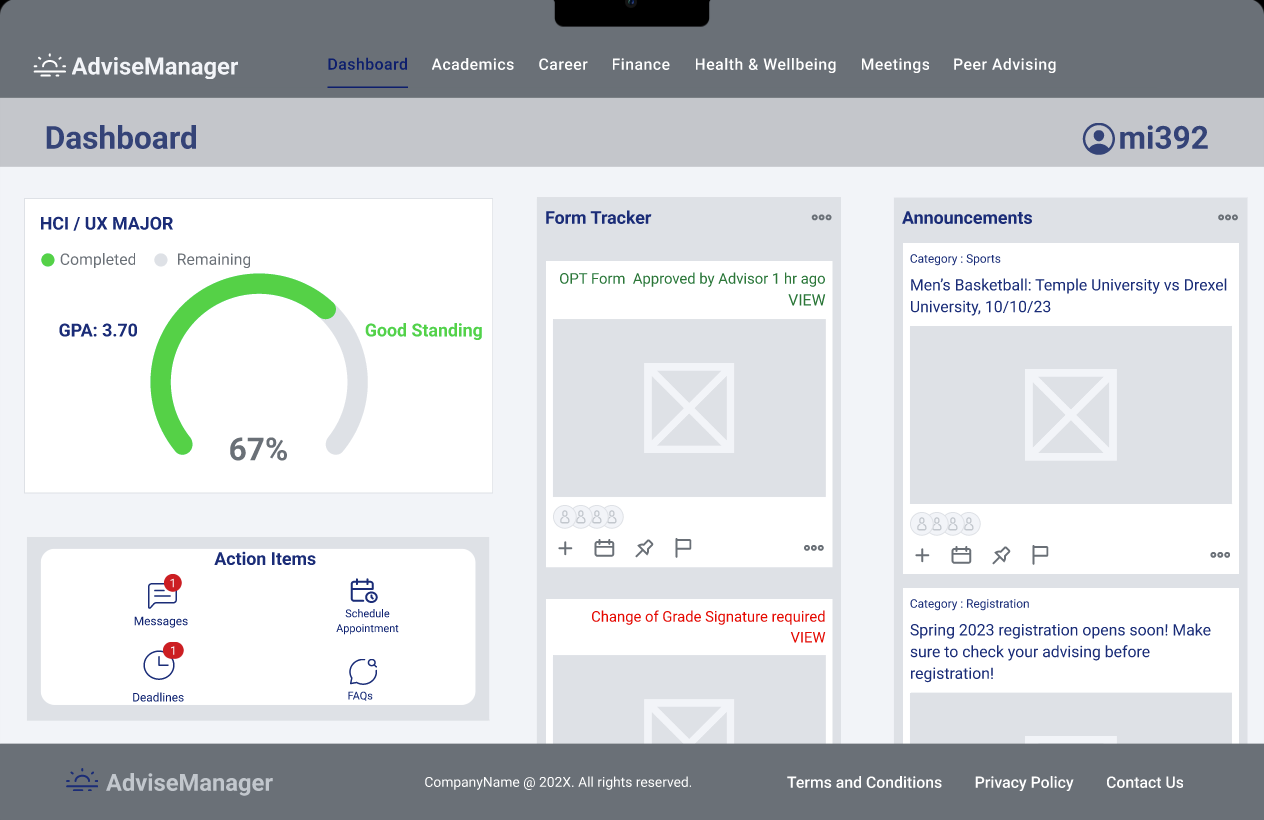This screenshot has width=1264, height=820.
Task: Click the 'Good Standing' status text
Action: (x=423, y=331)
